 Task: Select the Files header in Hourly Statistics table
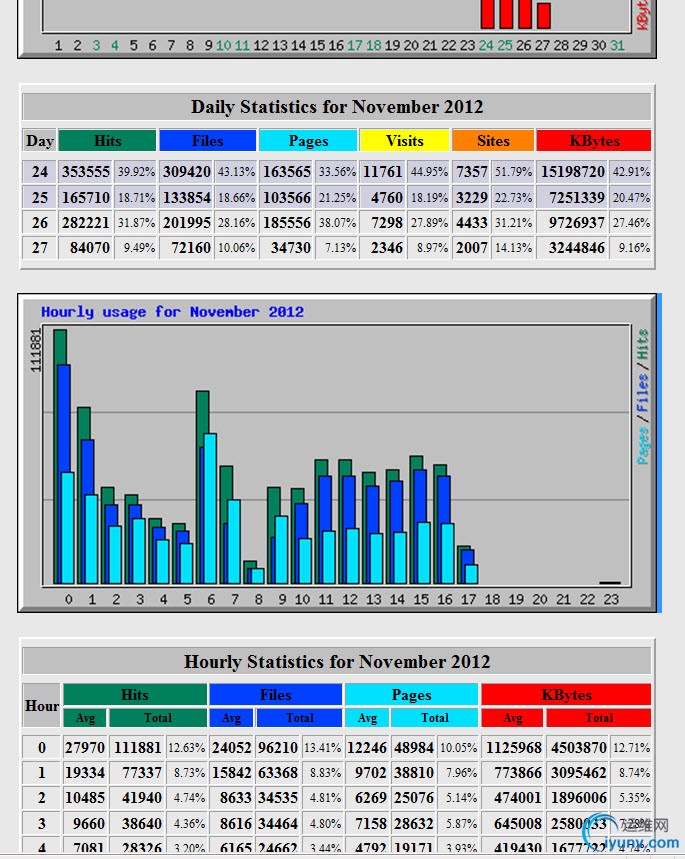point(276,695)
